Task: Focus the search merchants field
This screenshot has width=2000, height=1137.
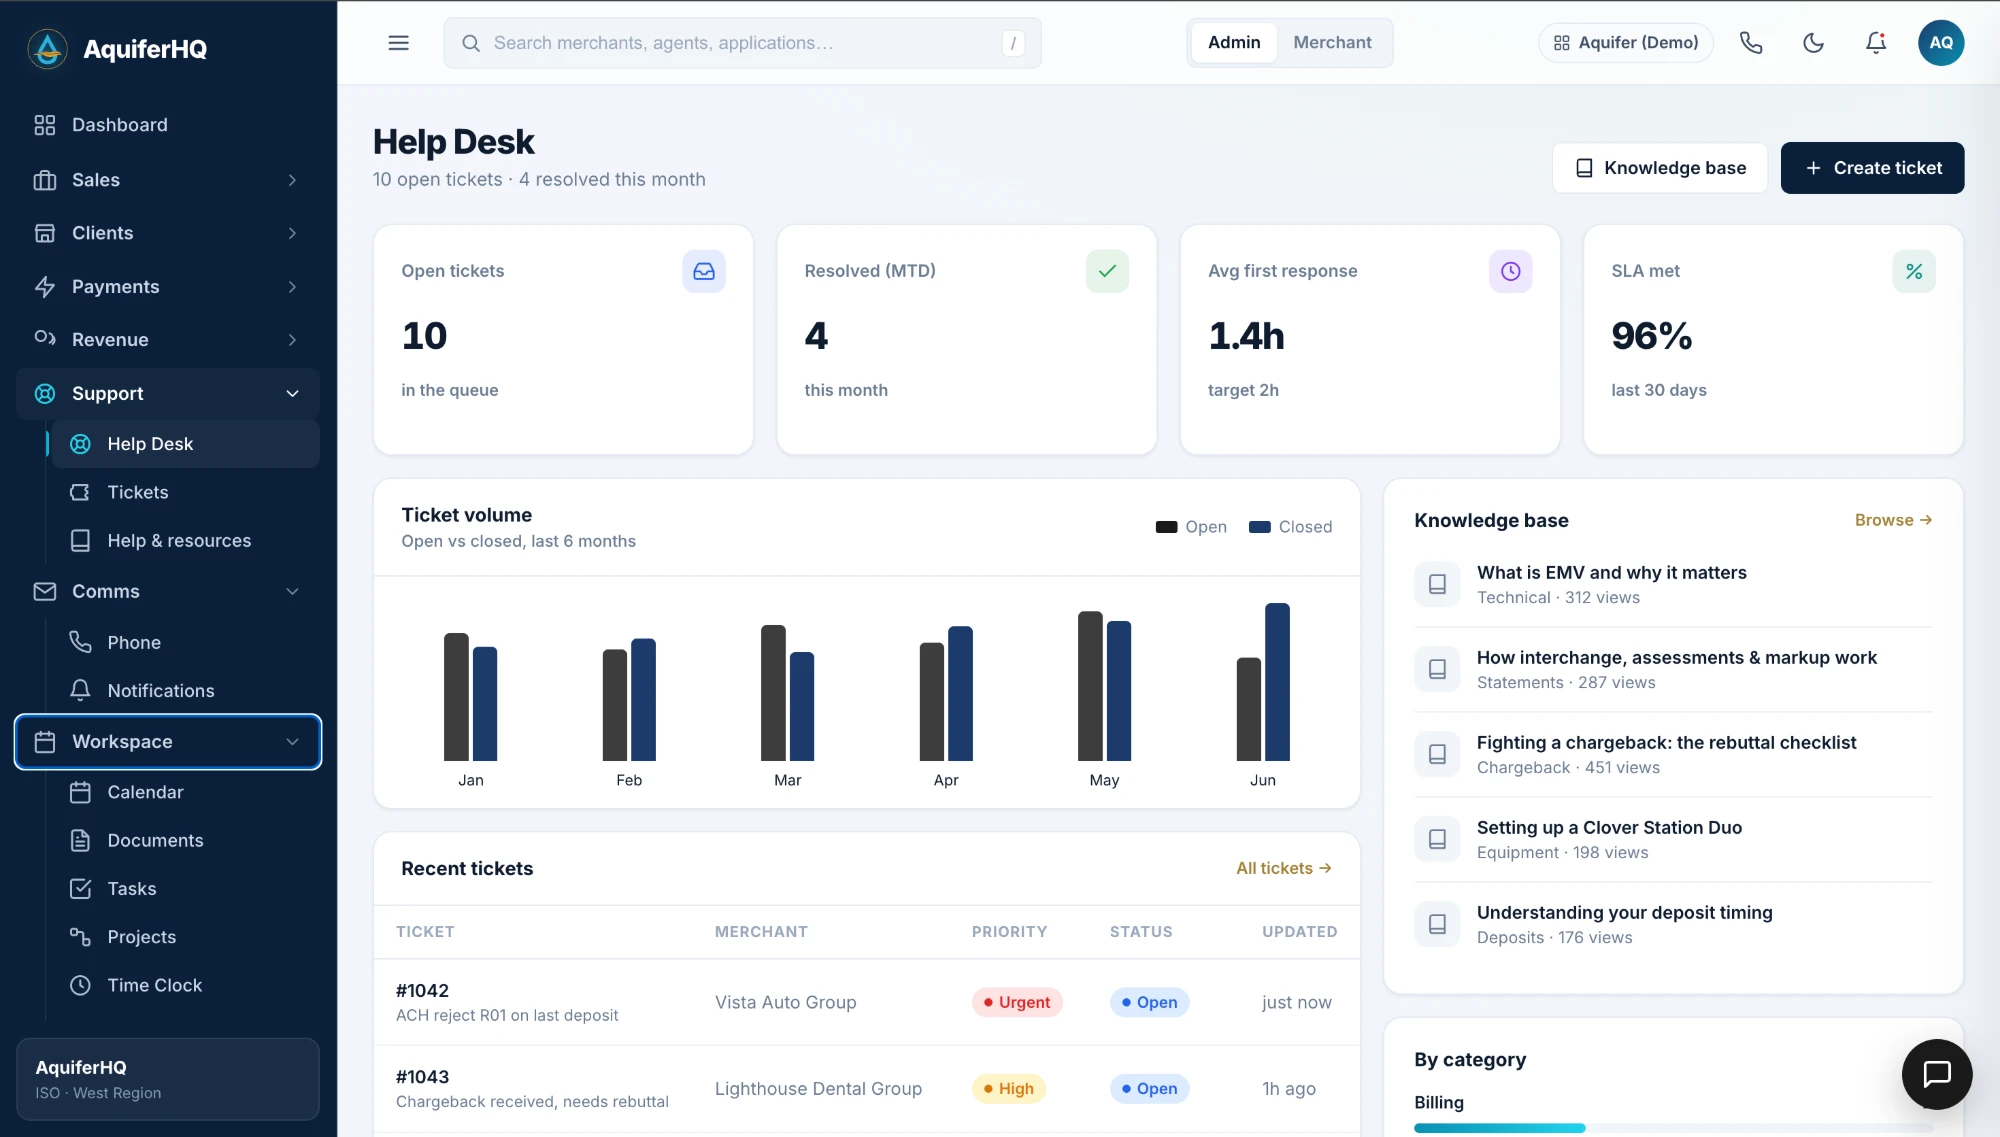Action: point(742,43)
